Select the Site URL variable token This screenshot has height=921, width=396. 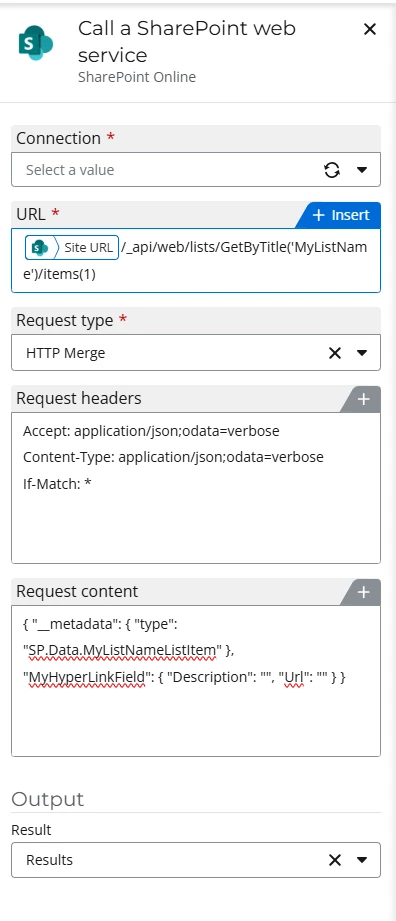(x=72, y=248)
